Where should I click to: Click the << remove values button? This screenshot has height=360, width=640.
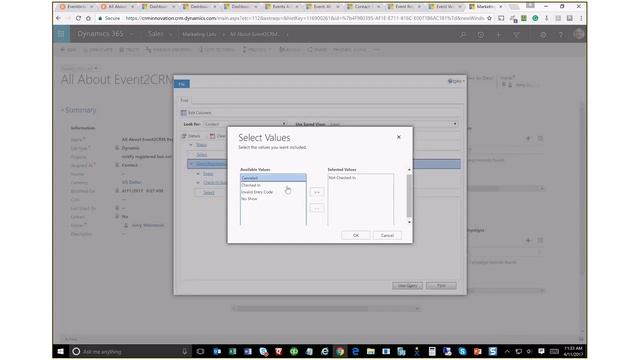317,209
